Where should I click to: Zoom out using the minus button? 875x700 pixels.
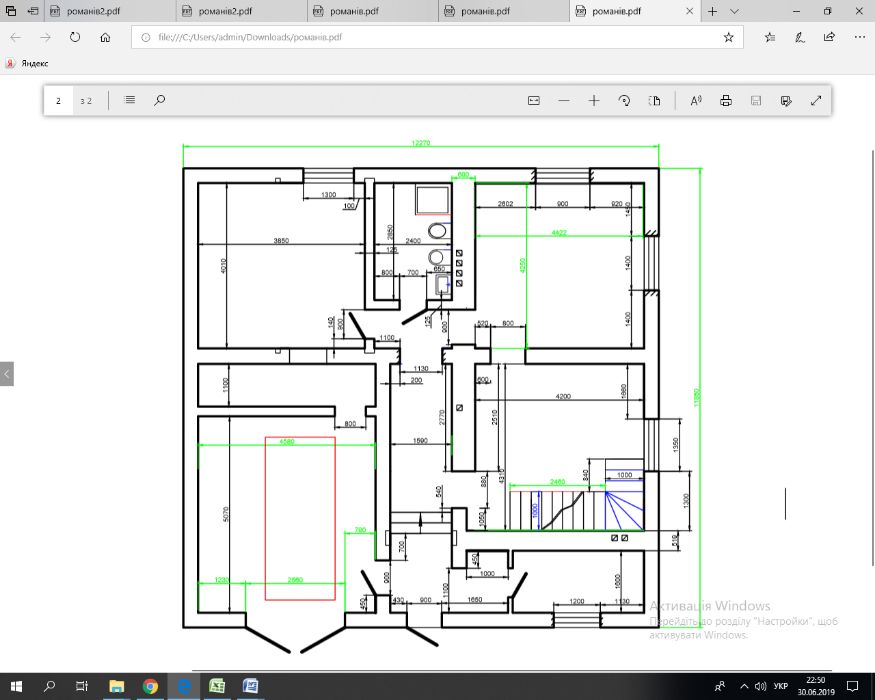(564, 100)
